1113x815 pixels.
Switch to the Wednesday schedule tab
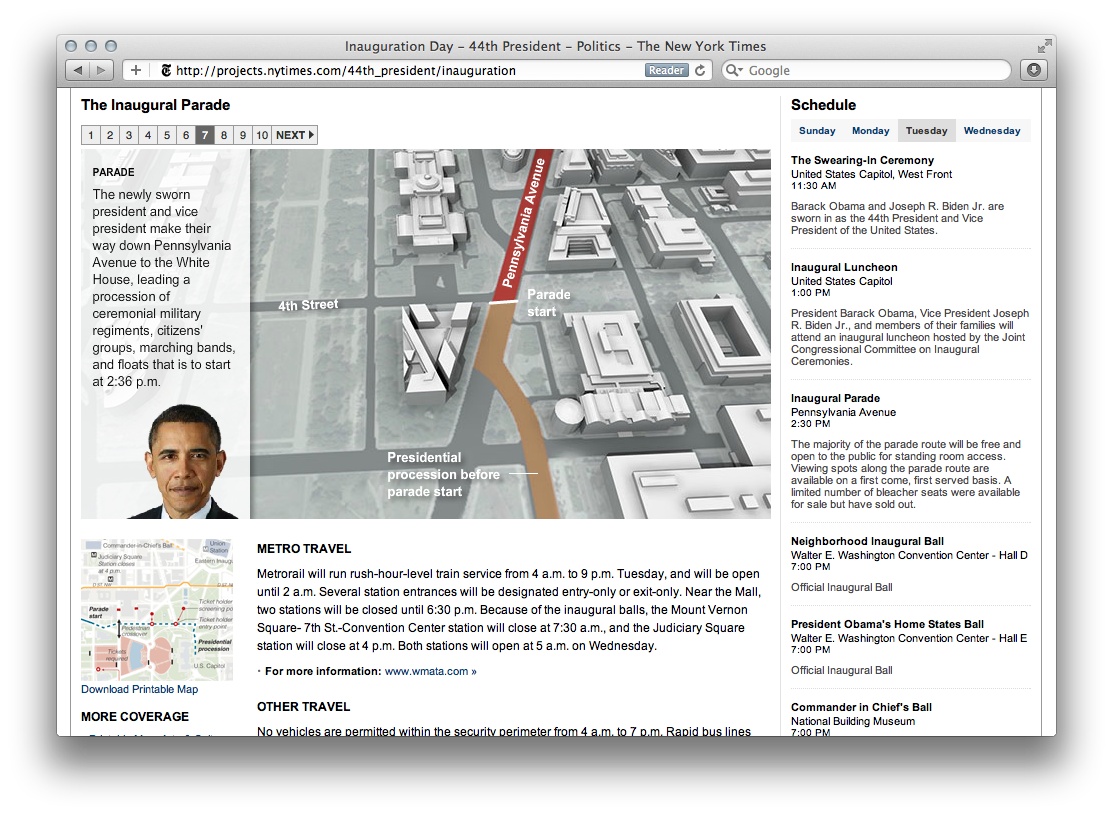pos(993,130)
